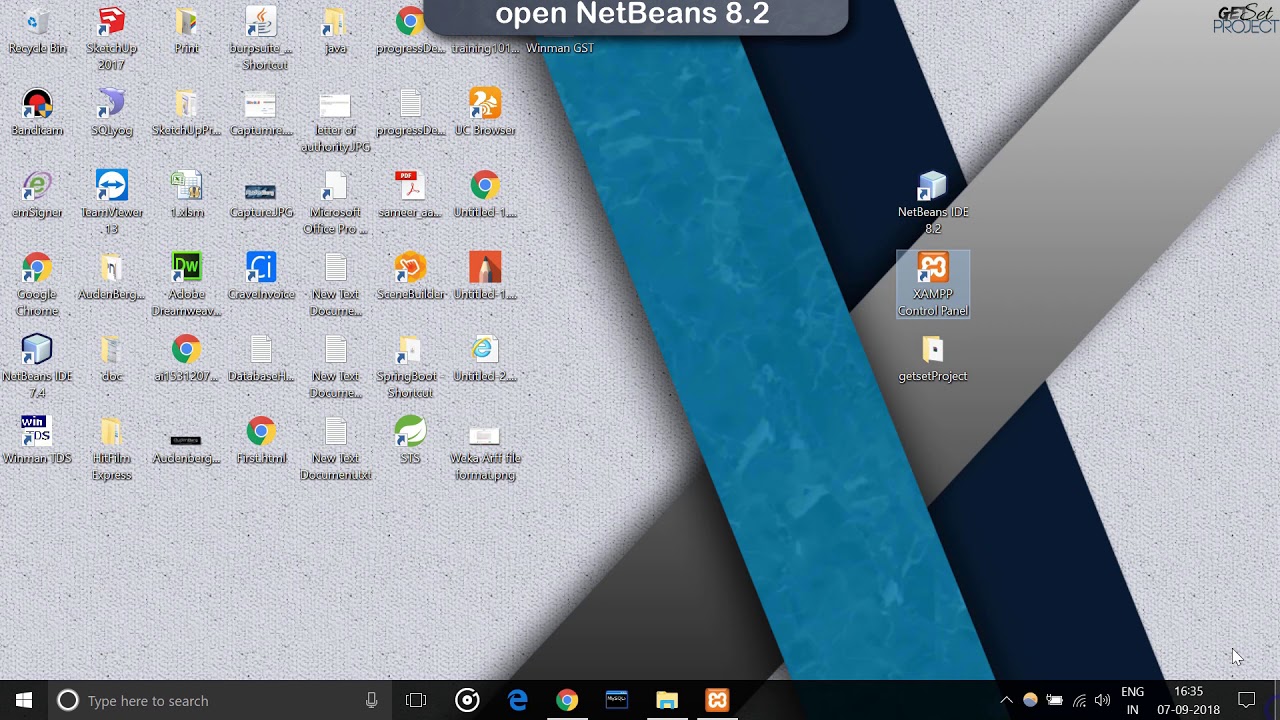Open the HitFilm Express folder
Viewport: 1280px width, 720px height.
tap(111, 449)
